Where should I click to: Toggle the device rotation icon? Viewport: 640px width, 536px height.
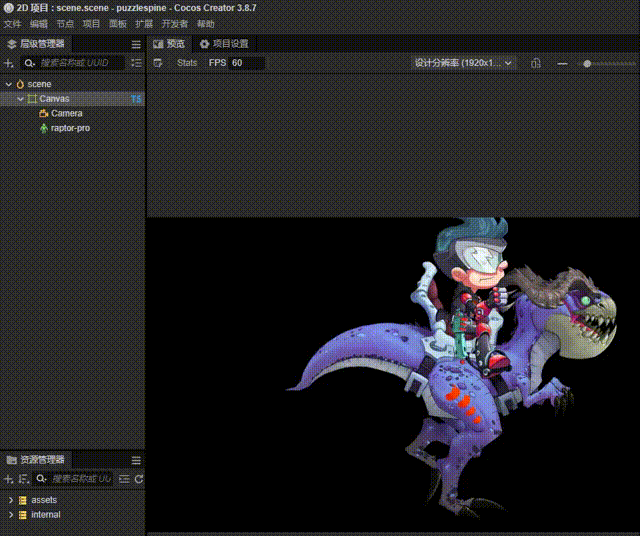point(536,63)
